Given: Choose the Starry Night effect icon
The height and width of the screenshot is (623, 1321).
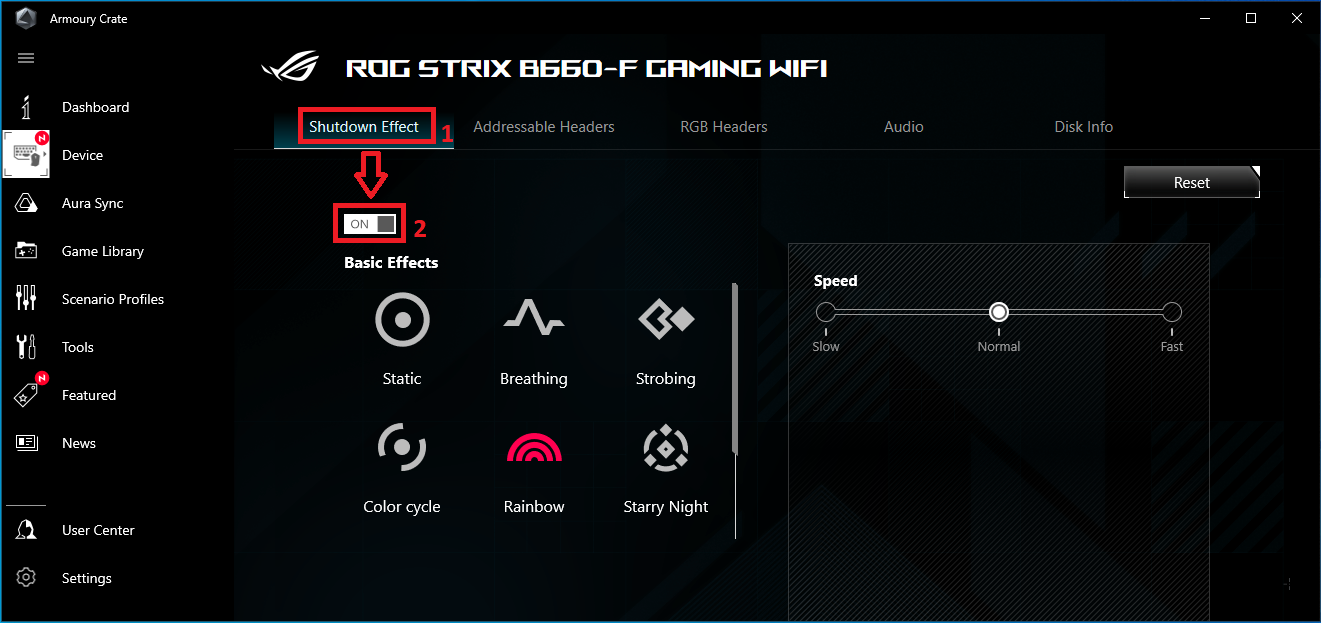Looking at the screenshot, I should click(x=665, y=448).
